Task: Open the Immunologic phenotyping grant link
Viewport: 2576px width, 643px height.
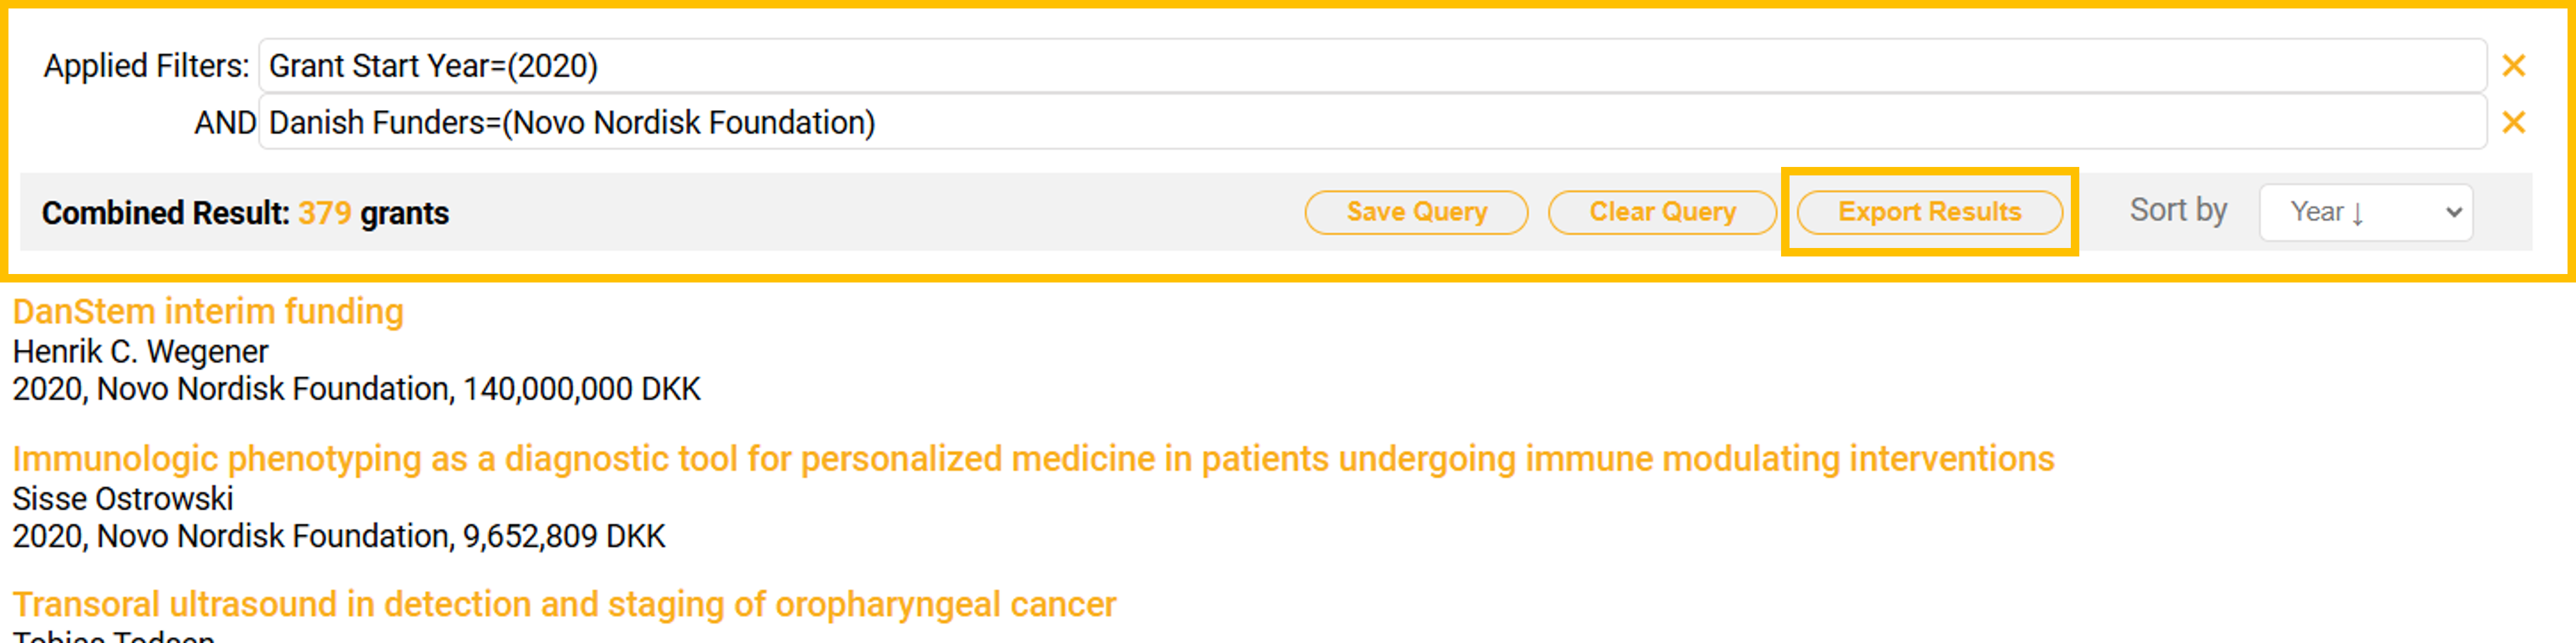Action: click(1032, 459)
